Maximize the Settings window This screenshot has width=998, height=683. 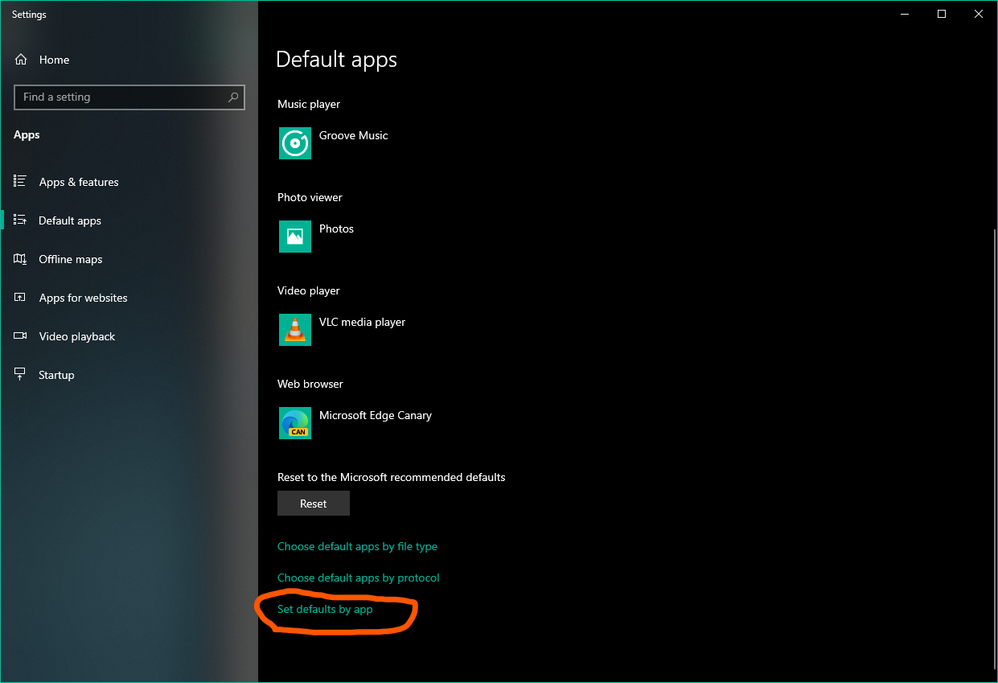tap(941, 14)
